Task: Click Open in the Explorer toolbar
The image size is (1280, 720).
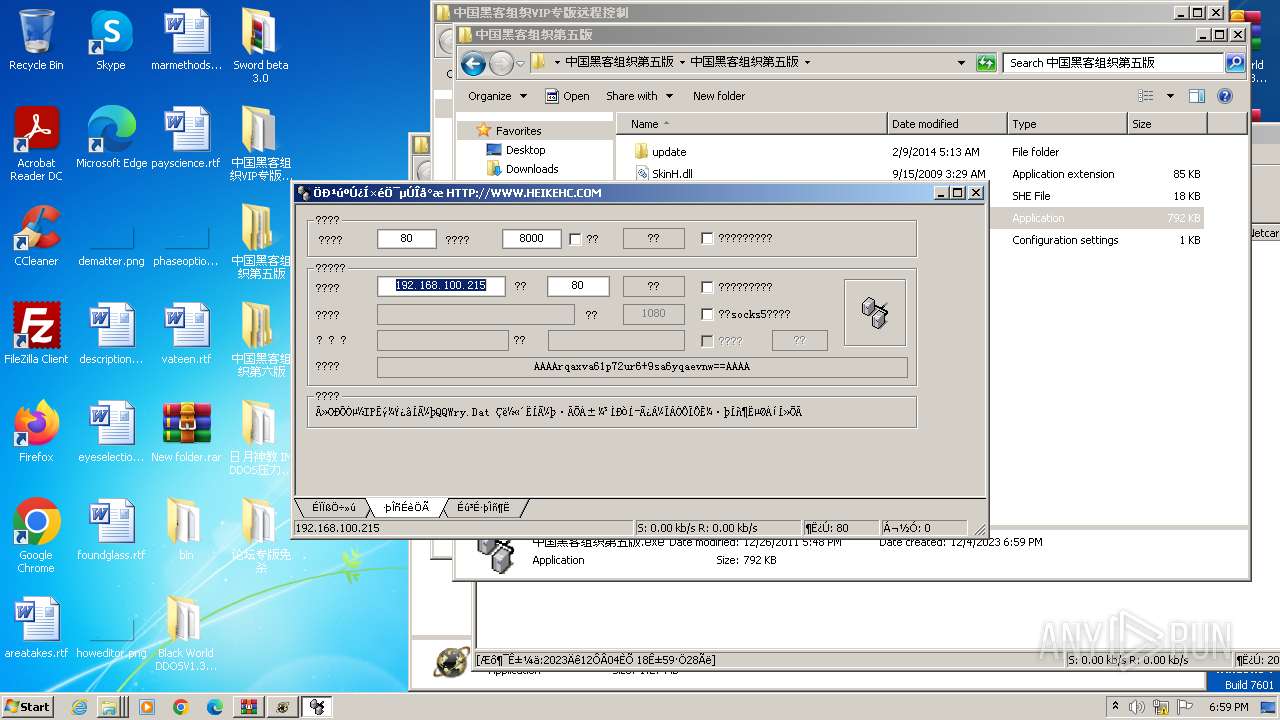Action: 567,96
